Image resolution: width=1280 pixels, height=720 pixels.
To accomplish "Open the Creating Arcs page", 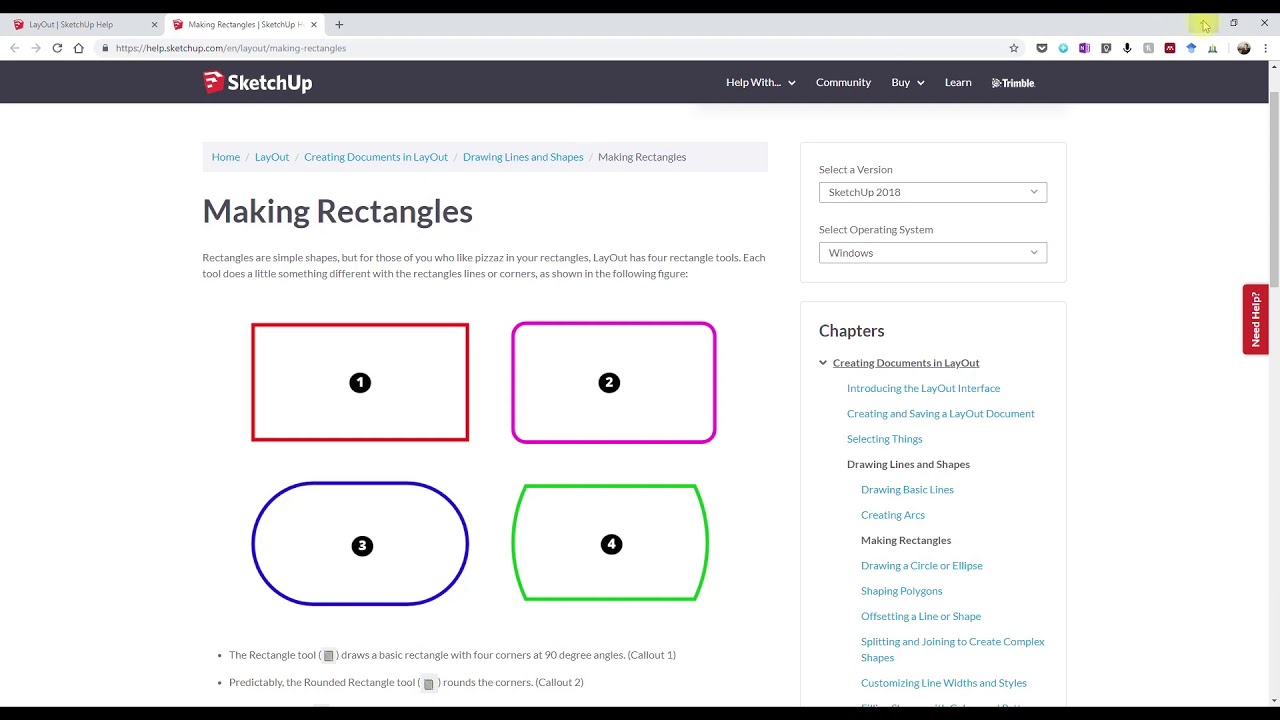I will [893, 515].
